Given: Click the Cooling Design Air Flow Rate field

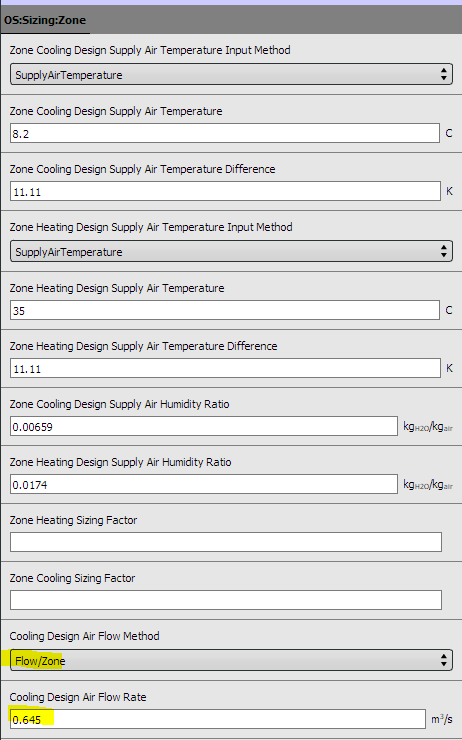Looking at the screenshot, I should (218, 719).
